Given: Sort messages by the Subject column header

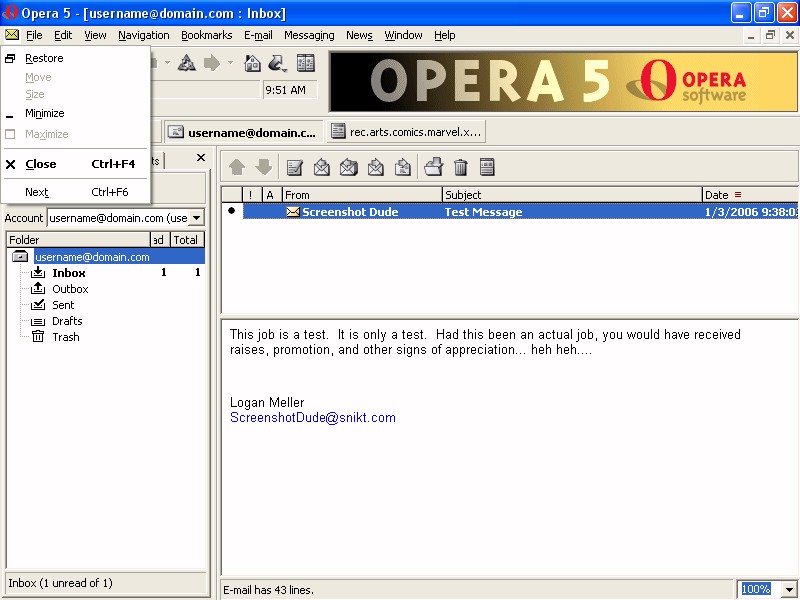Looking at the screenshot, I should point(572,194).
